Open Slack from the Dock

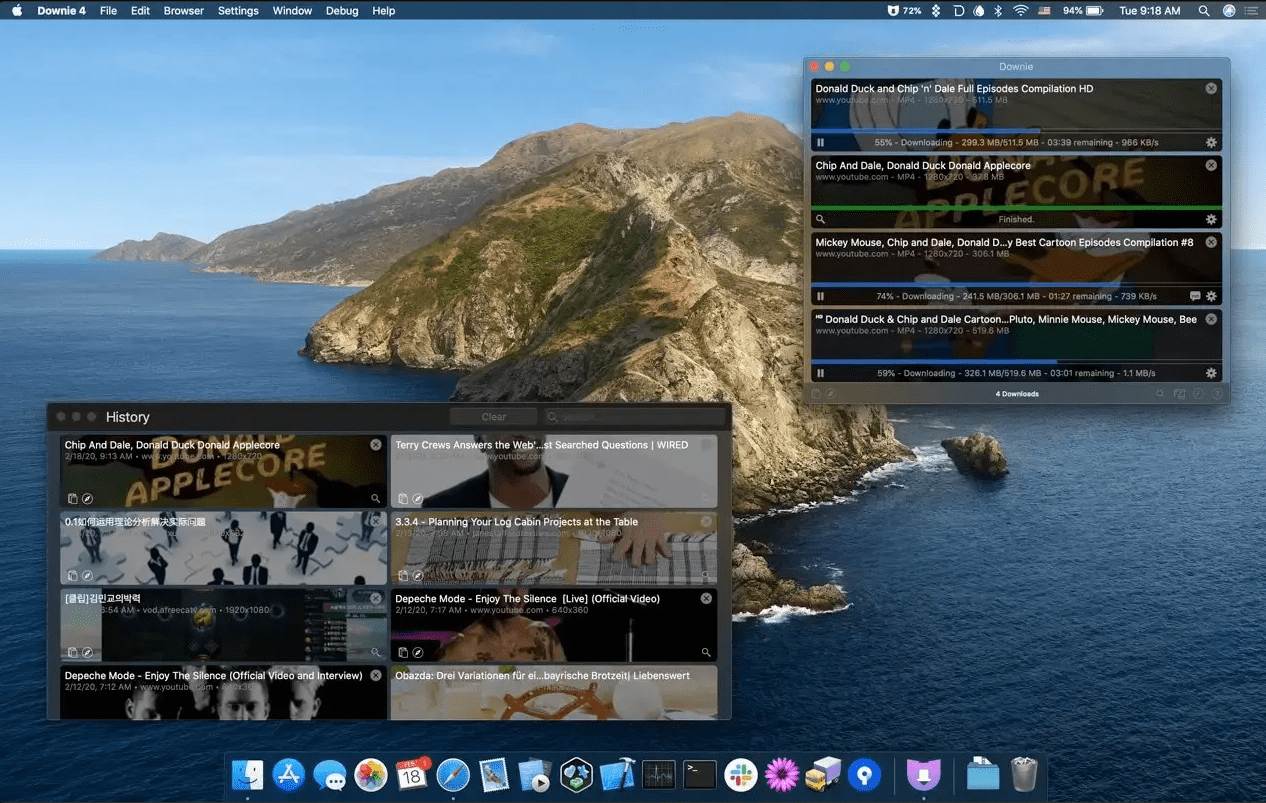coord(740,774)
